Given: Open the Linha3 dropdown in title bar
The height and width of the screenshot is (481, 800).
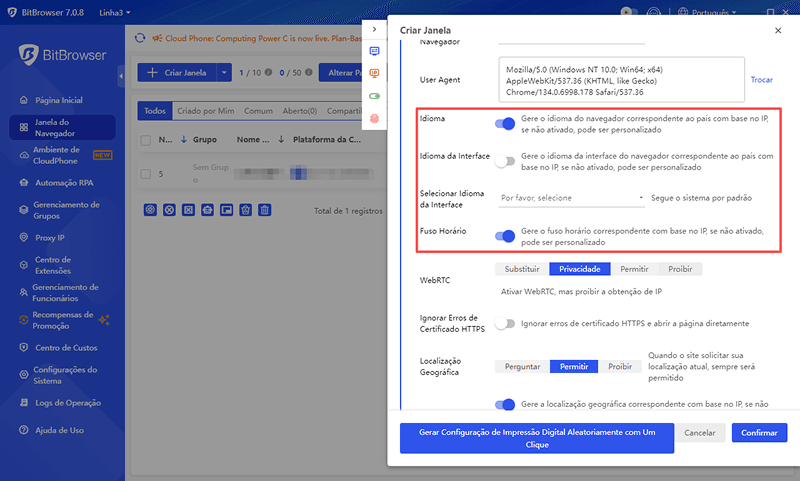Looking at the screenshot, I should coord(115,12).
